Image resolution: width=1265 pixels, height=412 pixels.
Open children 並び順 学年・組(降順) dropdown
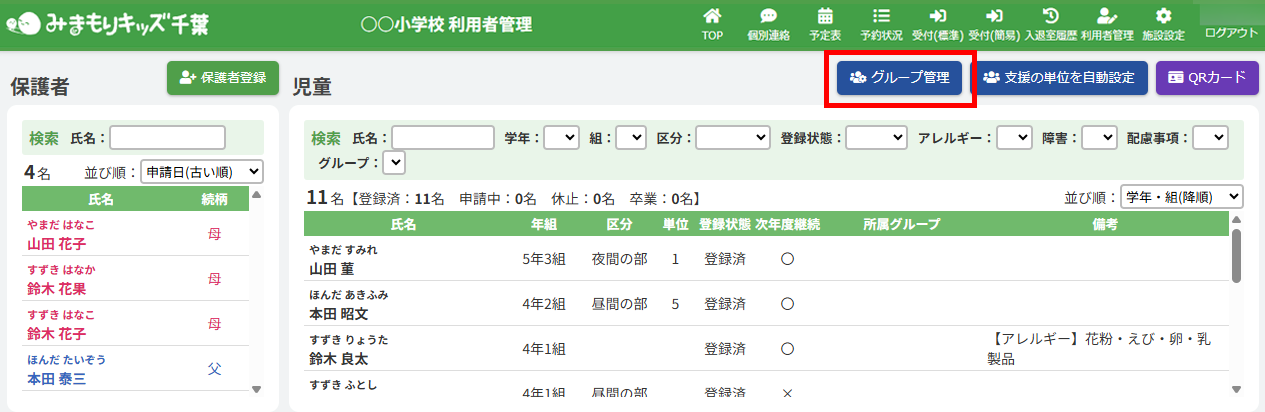tap(1181, 197)
